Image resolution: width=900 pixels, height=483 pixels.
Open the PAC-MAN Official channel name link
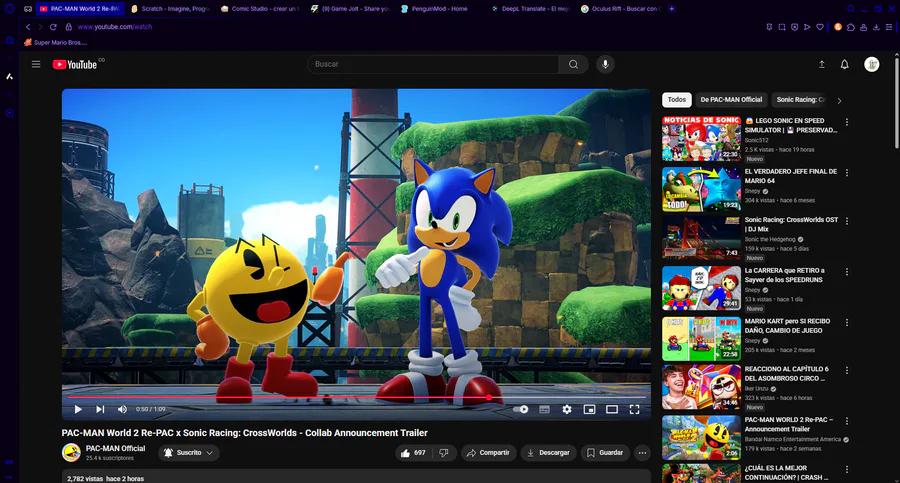tap(115, 449)
